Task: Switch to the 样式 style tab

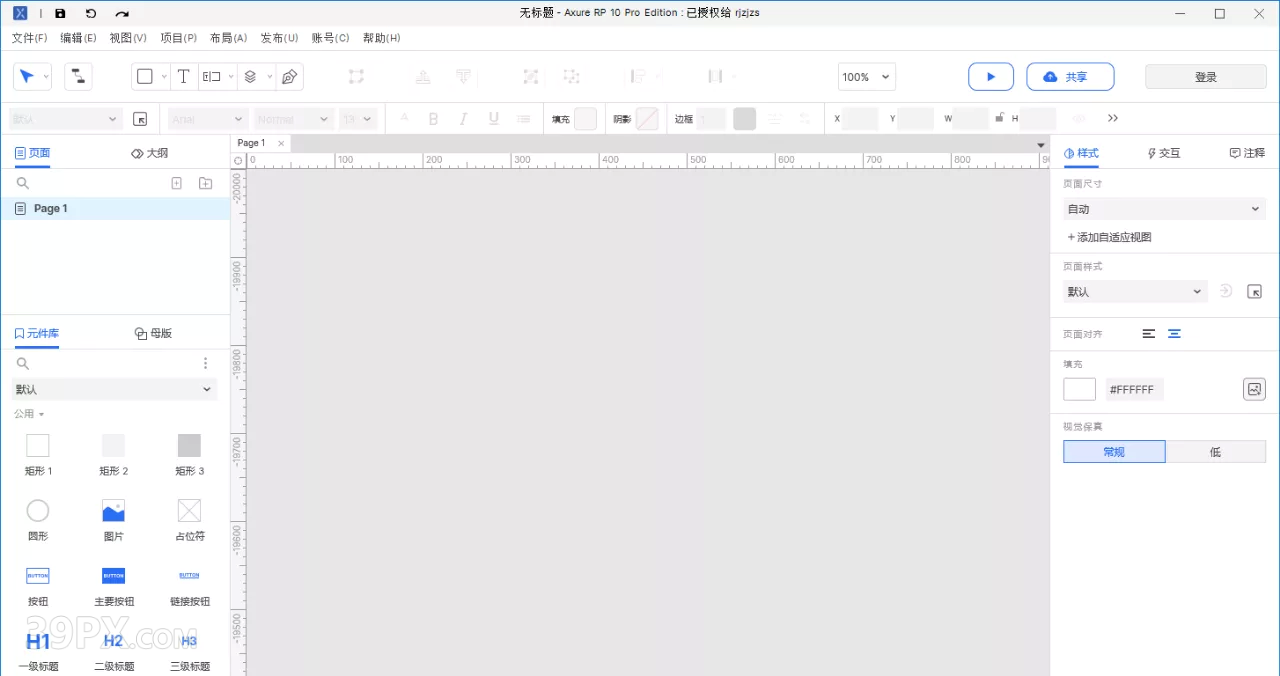Action: coord(1081,153)
